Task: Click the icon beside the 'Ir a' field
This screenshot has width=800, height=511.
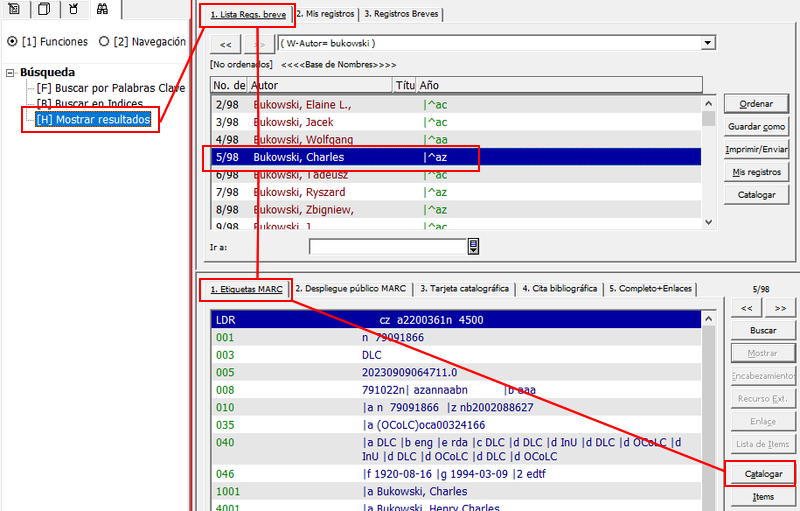Action: point(474,247)
